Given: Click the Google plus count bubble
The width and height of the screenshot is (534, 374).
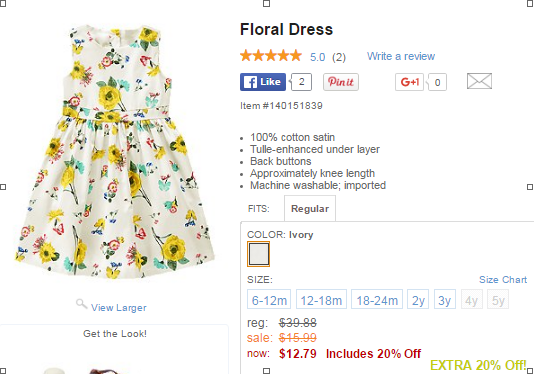Looking at the screenshot, I should point(437,82).
